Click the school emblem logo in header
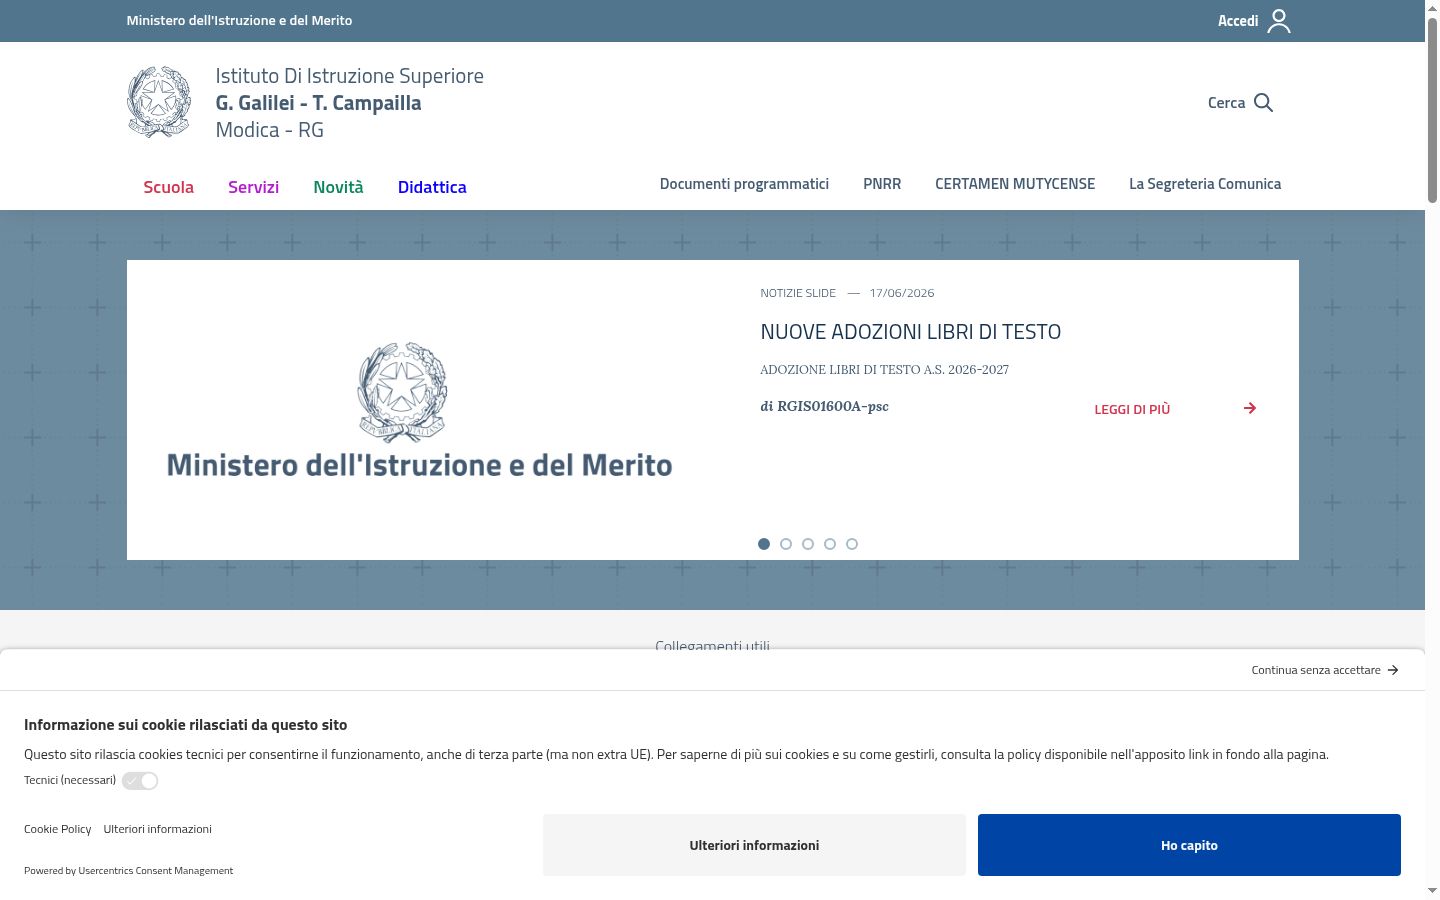This screenshot has width=1440, height=900. (159, 102)
